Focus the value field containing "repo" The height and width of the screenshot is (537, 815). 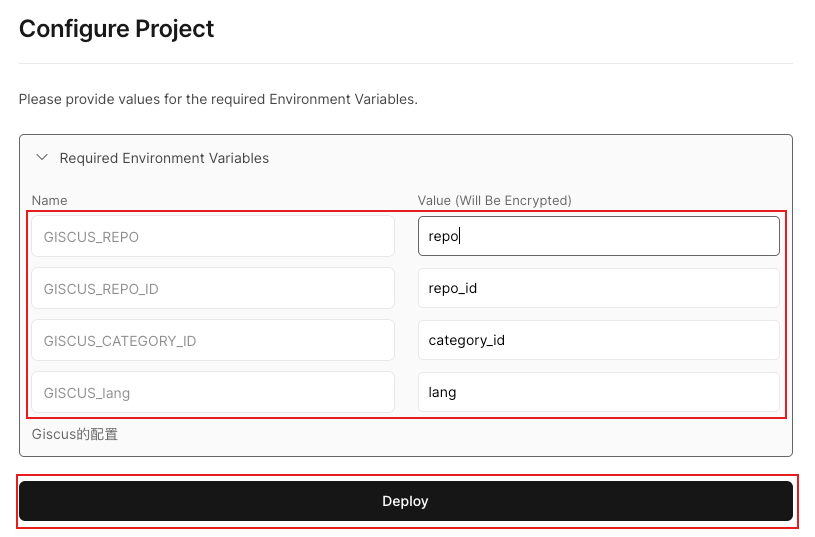pyautogui.click(x=598, y=237)
